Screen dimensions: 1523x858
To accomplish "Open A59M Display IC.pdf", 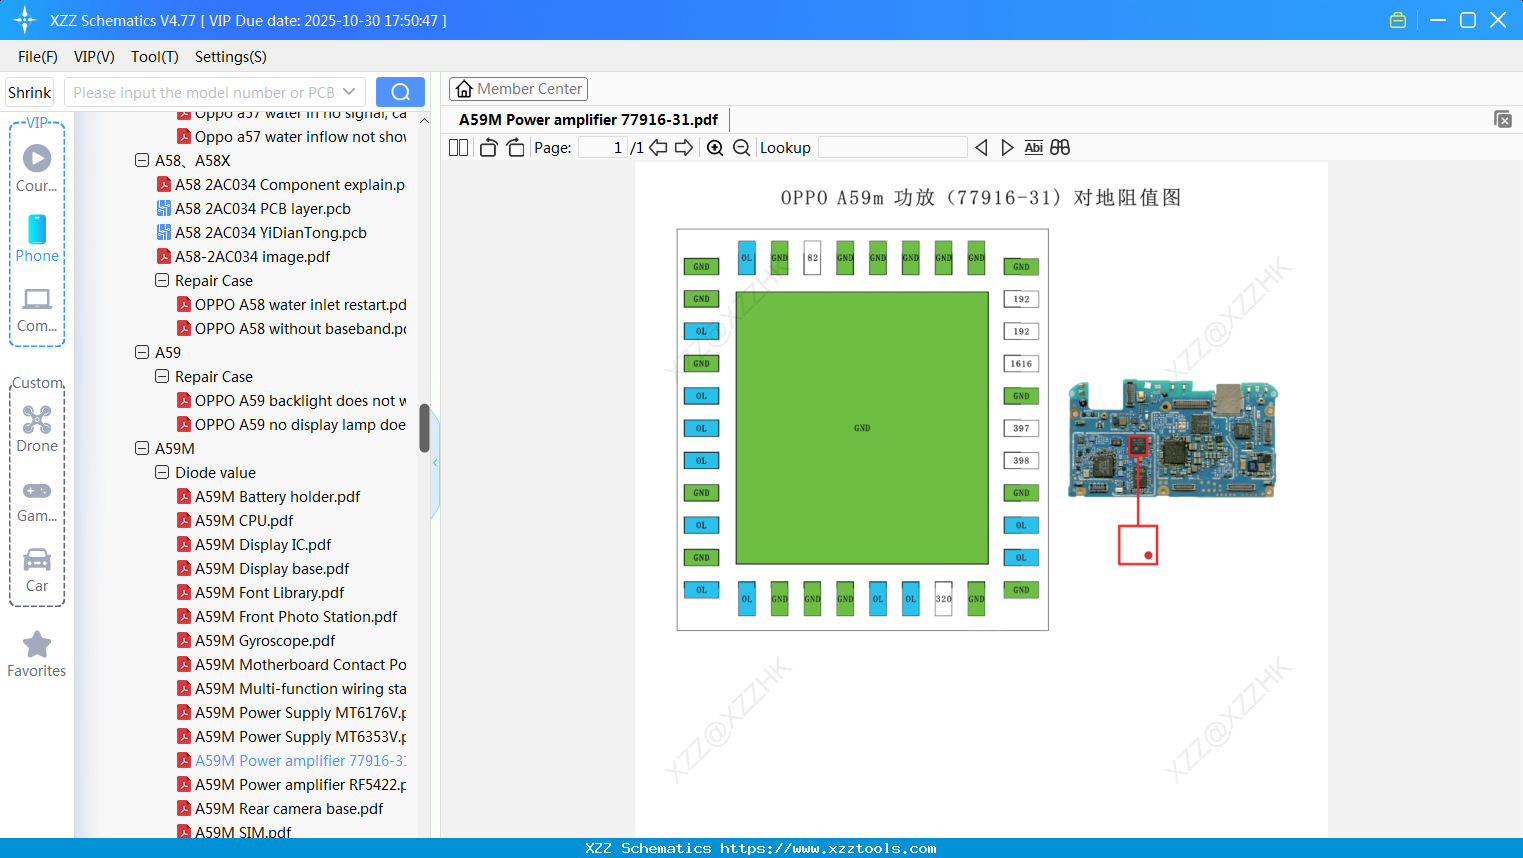I will (x=254, y=544).
